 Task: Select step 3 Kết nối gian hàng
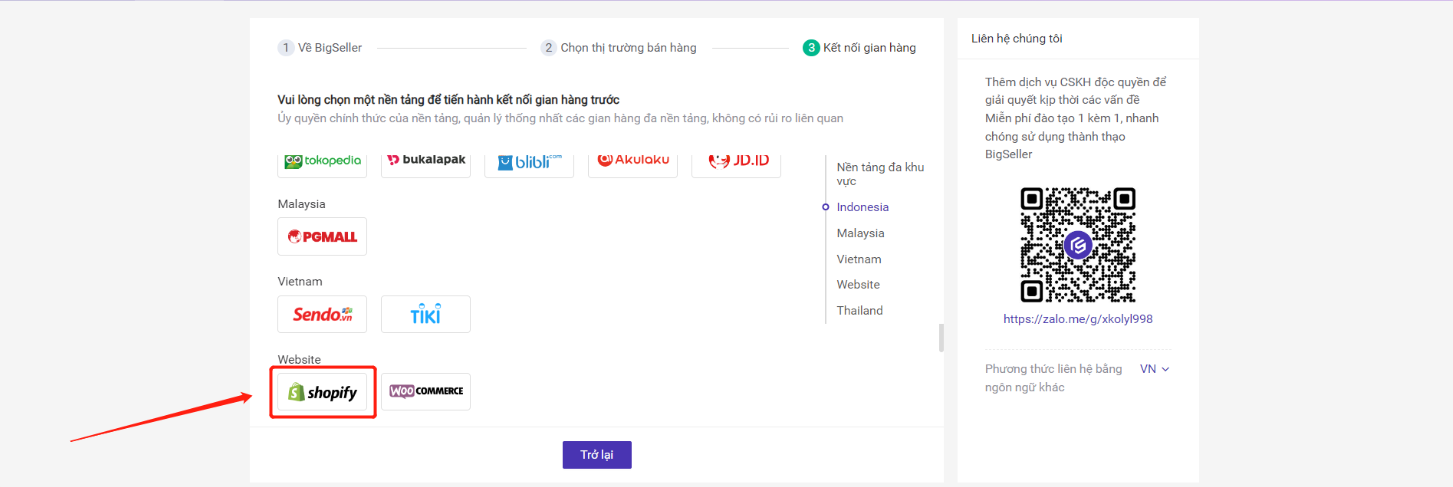(x=859, y=47)
